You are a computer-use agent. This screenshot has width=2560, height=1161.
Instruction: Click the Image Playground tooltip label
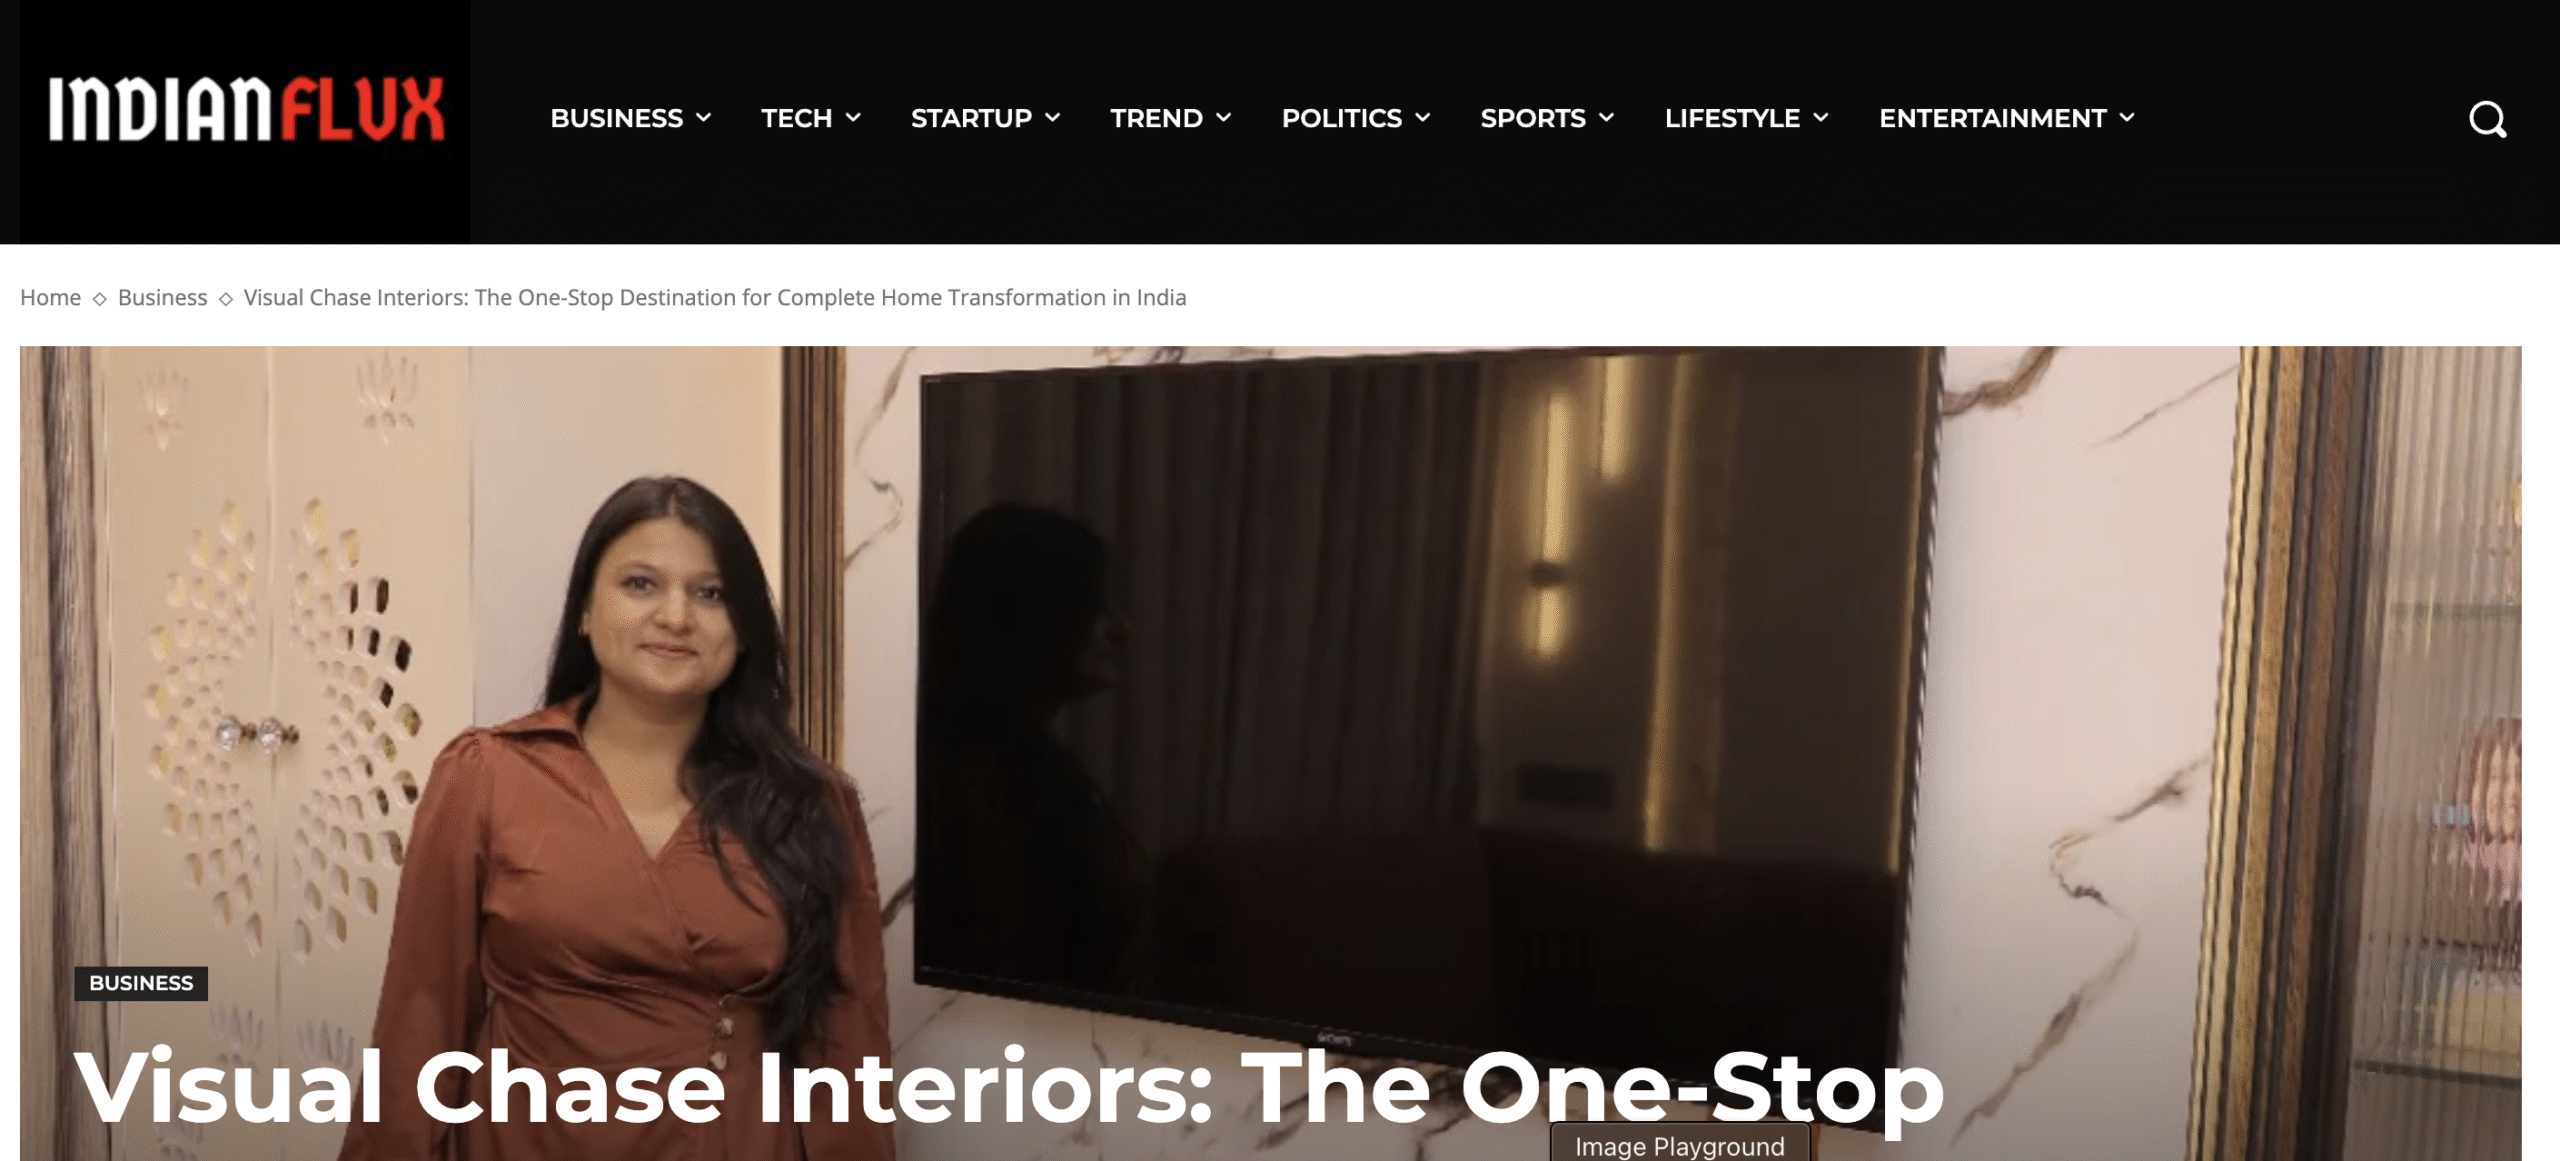coord(1680,1145)
